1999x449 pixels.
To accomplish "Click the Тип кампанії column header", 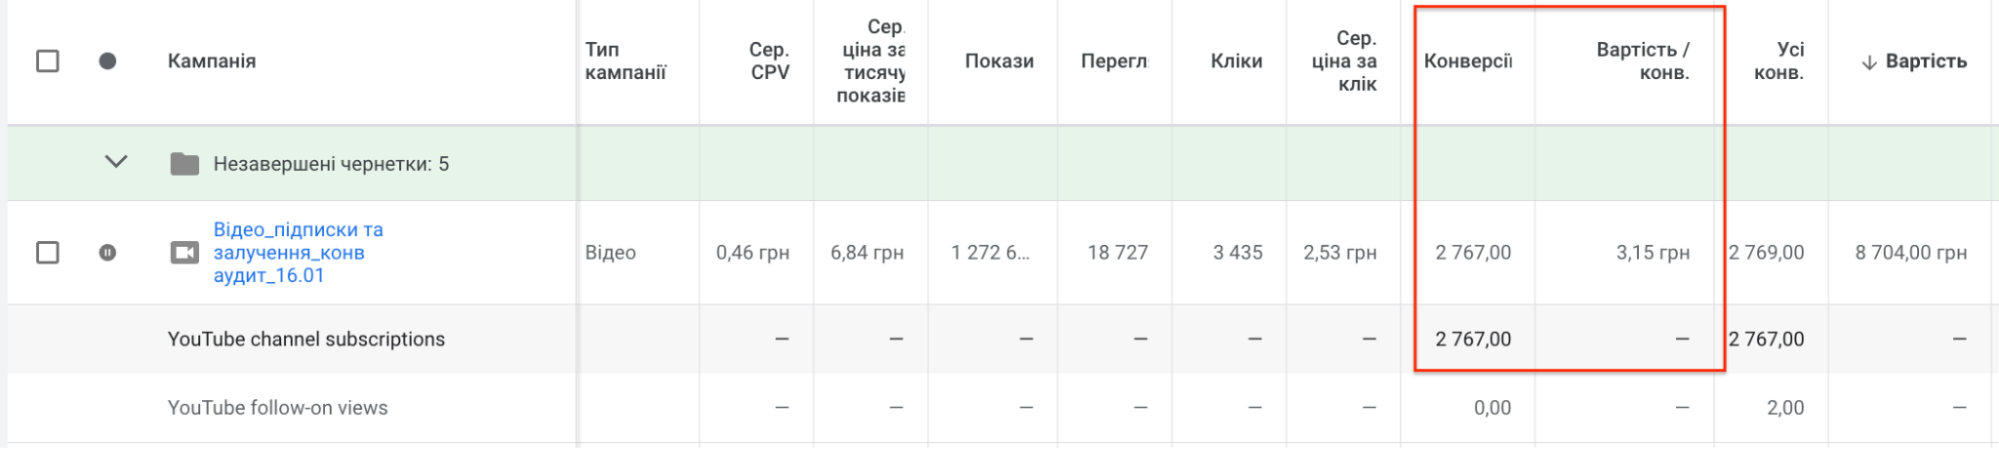I will pyautogui.click(x=625, y=61).
